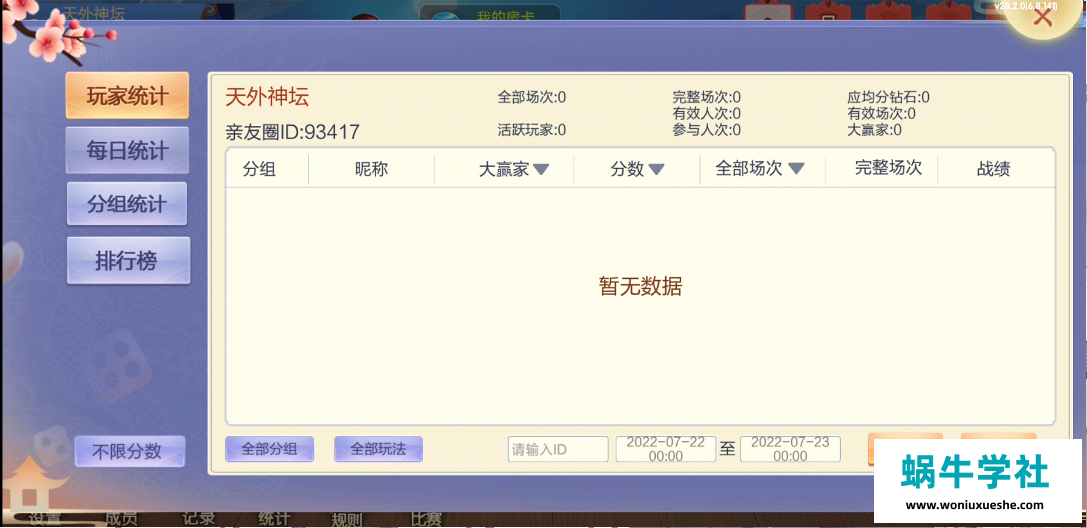Open the 全部玩法 game mode filter
The image size is (1087, 528).
[378, 449]
